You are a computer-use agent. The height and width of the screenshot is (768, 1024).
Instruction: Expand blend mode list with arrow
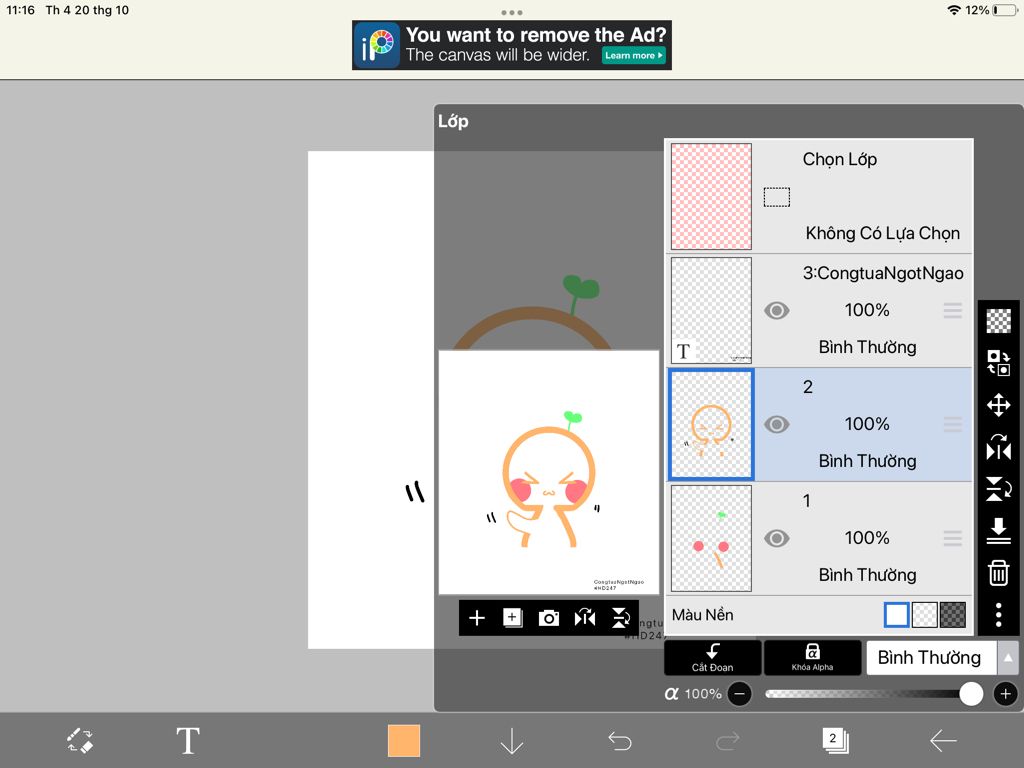point(1008,658)
